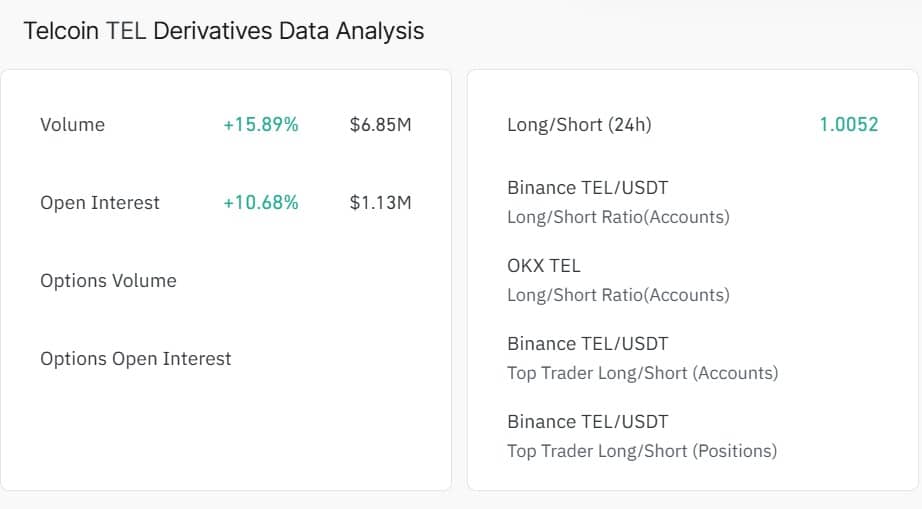Click Long/Short Ratio(Accounts) under the first Binance TEL/USDT
This screenshot has width=922, height=509.
618,217
